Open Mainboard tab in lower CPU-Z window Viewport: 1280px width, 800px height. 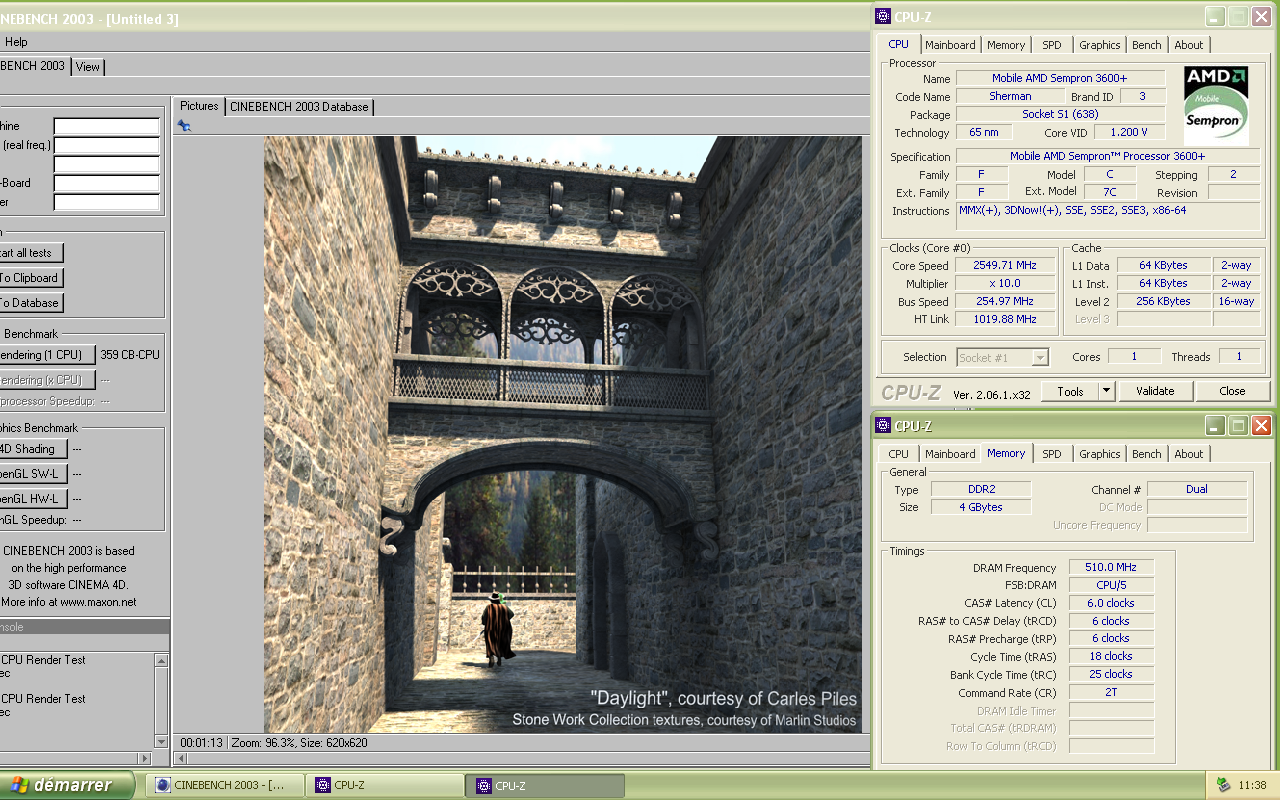point(950,454)
